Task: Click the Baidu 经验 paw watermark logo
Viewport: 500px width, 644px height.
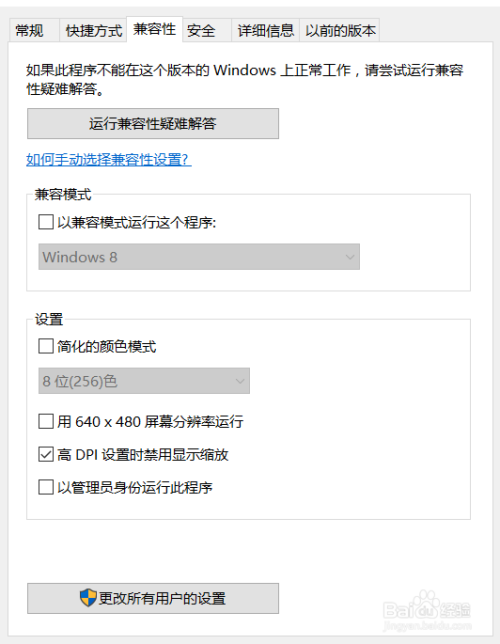Action: [x=427, y=606]
